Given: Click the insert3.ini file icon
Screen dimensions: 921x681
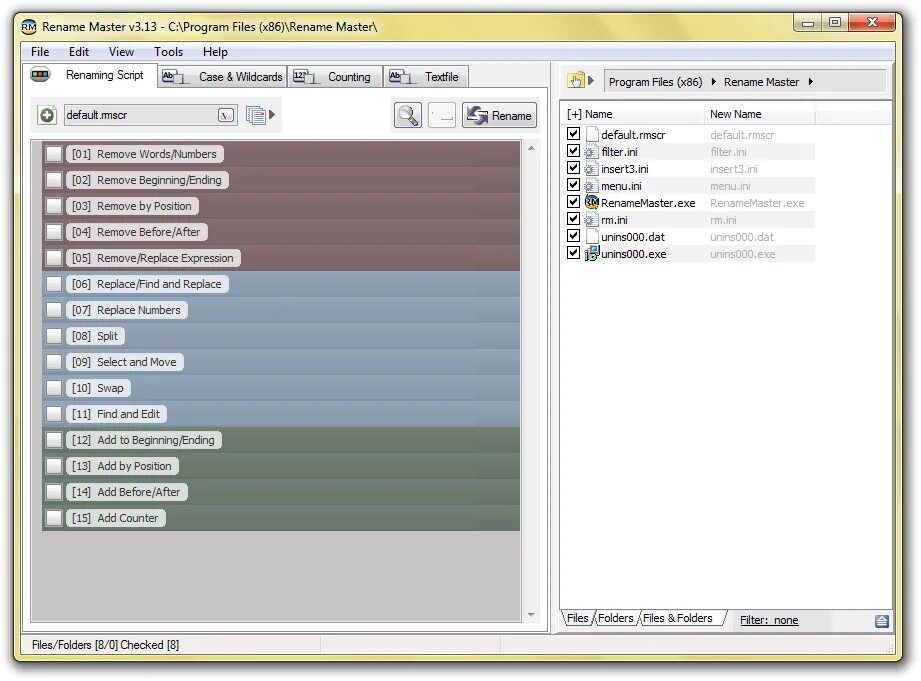Looking at the screenshot, I should (591, 169).
